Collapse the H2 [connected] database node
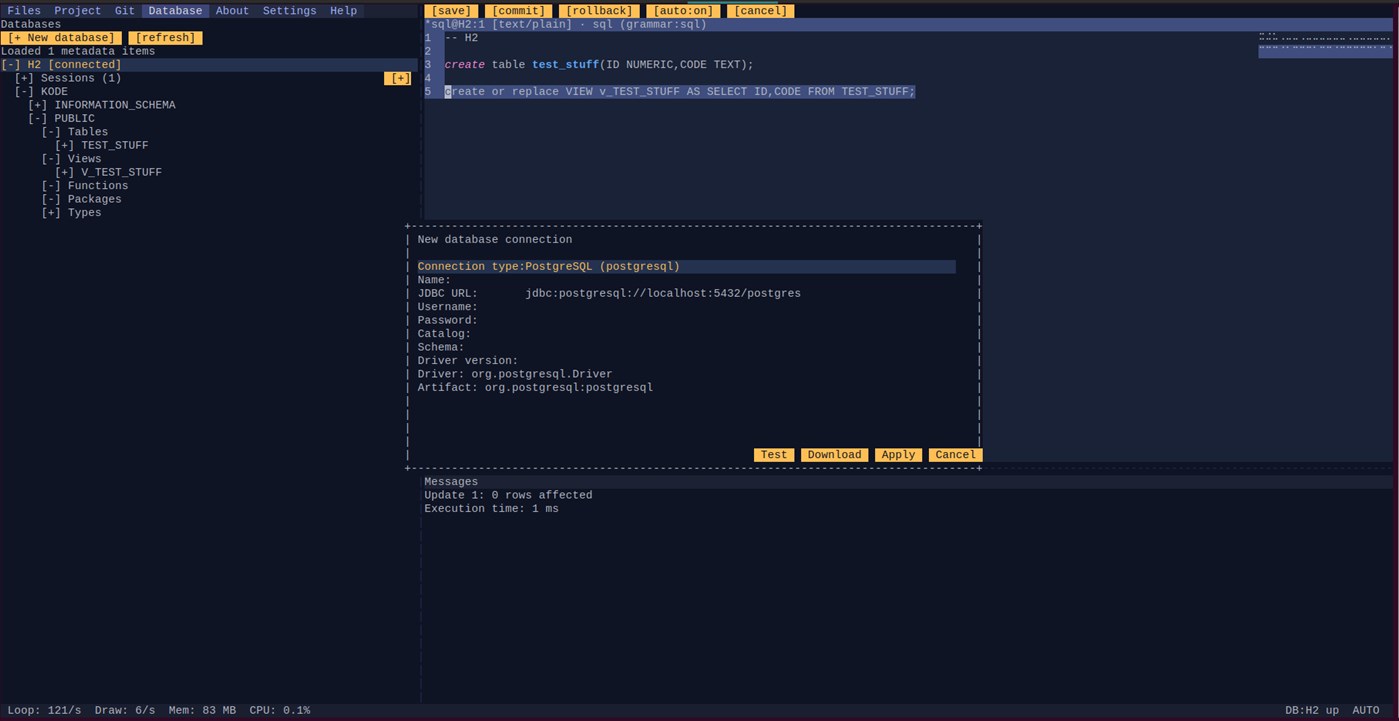 (x=11, y=65)
